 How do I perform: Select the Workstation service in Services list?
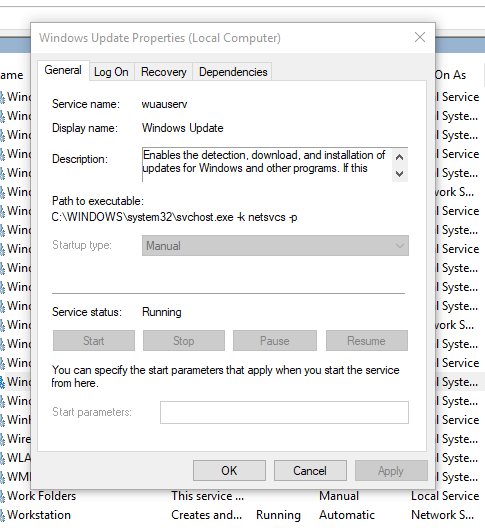pos(242,515)
